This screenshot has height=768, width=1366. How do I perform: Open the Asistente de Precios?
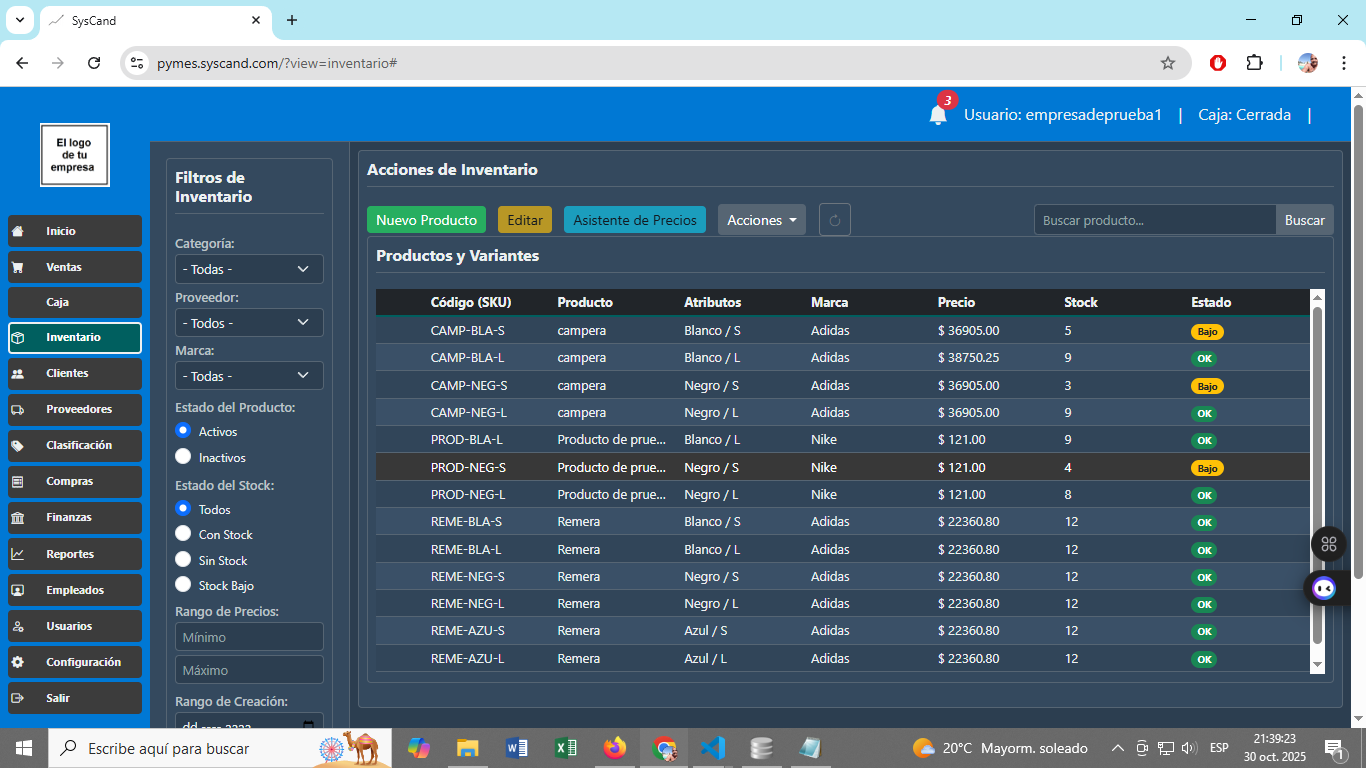(634, 219)
